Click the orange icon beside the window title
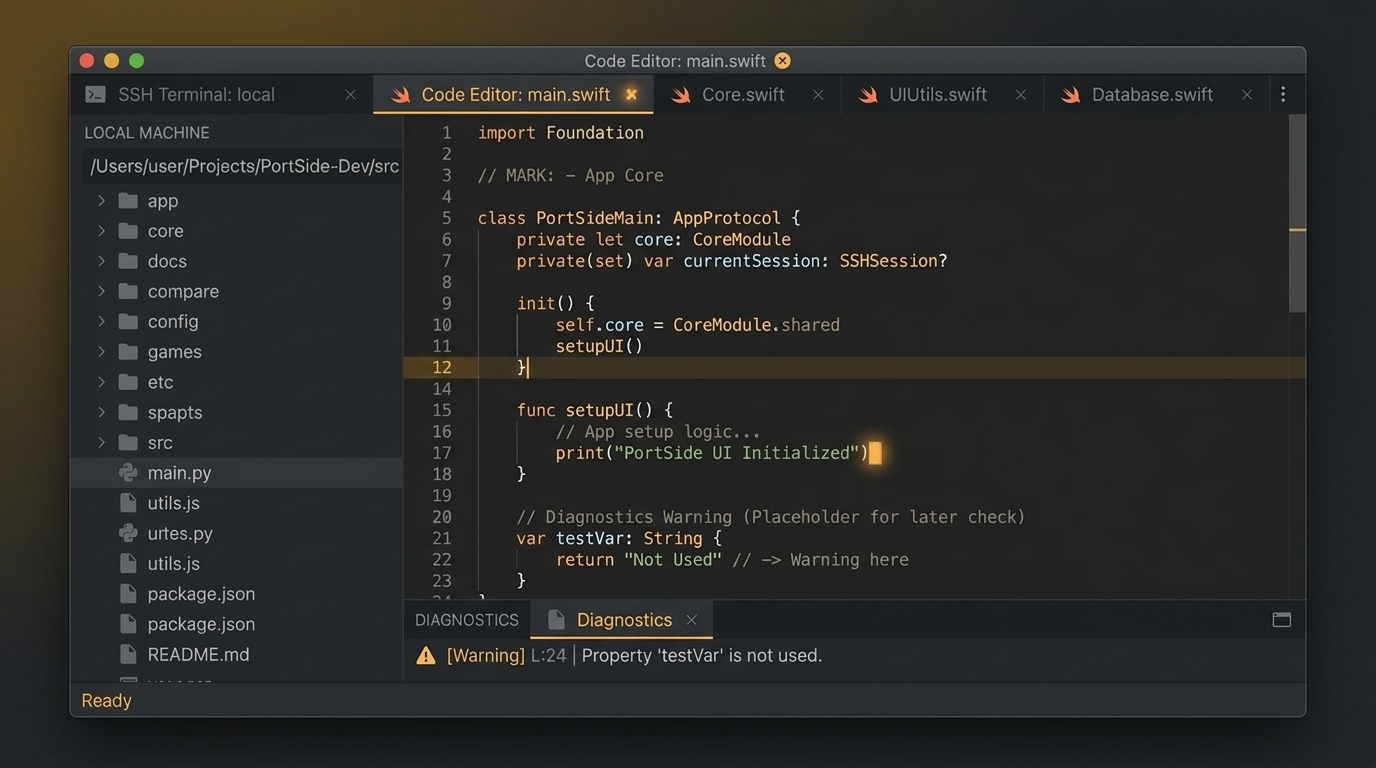 point(782,61)
